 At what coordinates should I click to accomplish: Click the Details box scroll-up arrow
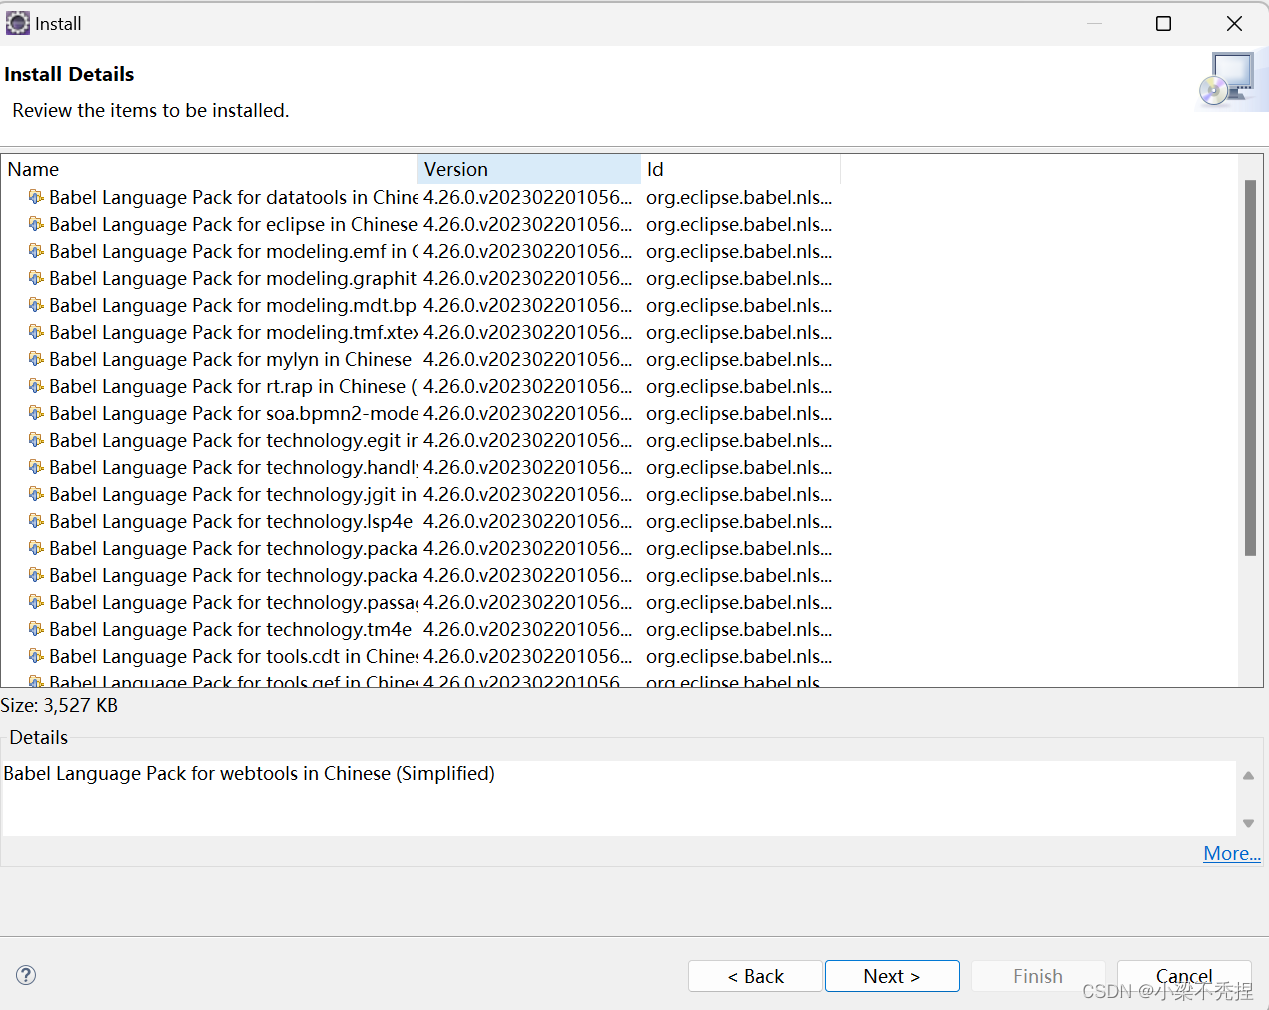click(x=1248, y=776)
